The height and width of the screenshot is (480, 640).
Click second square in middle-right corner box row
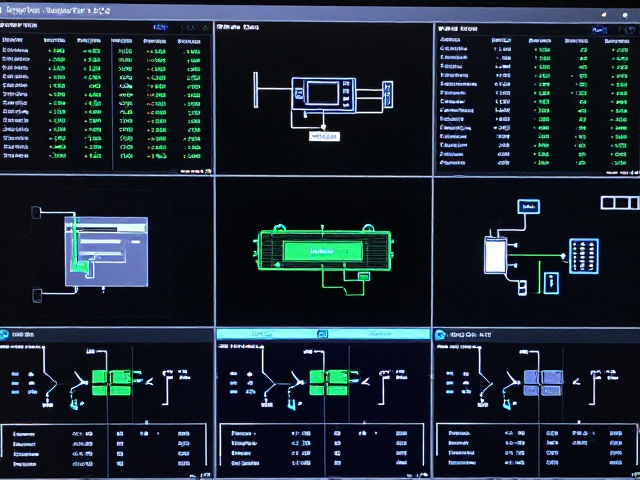622,203
